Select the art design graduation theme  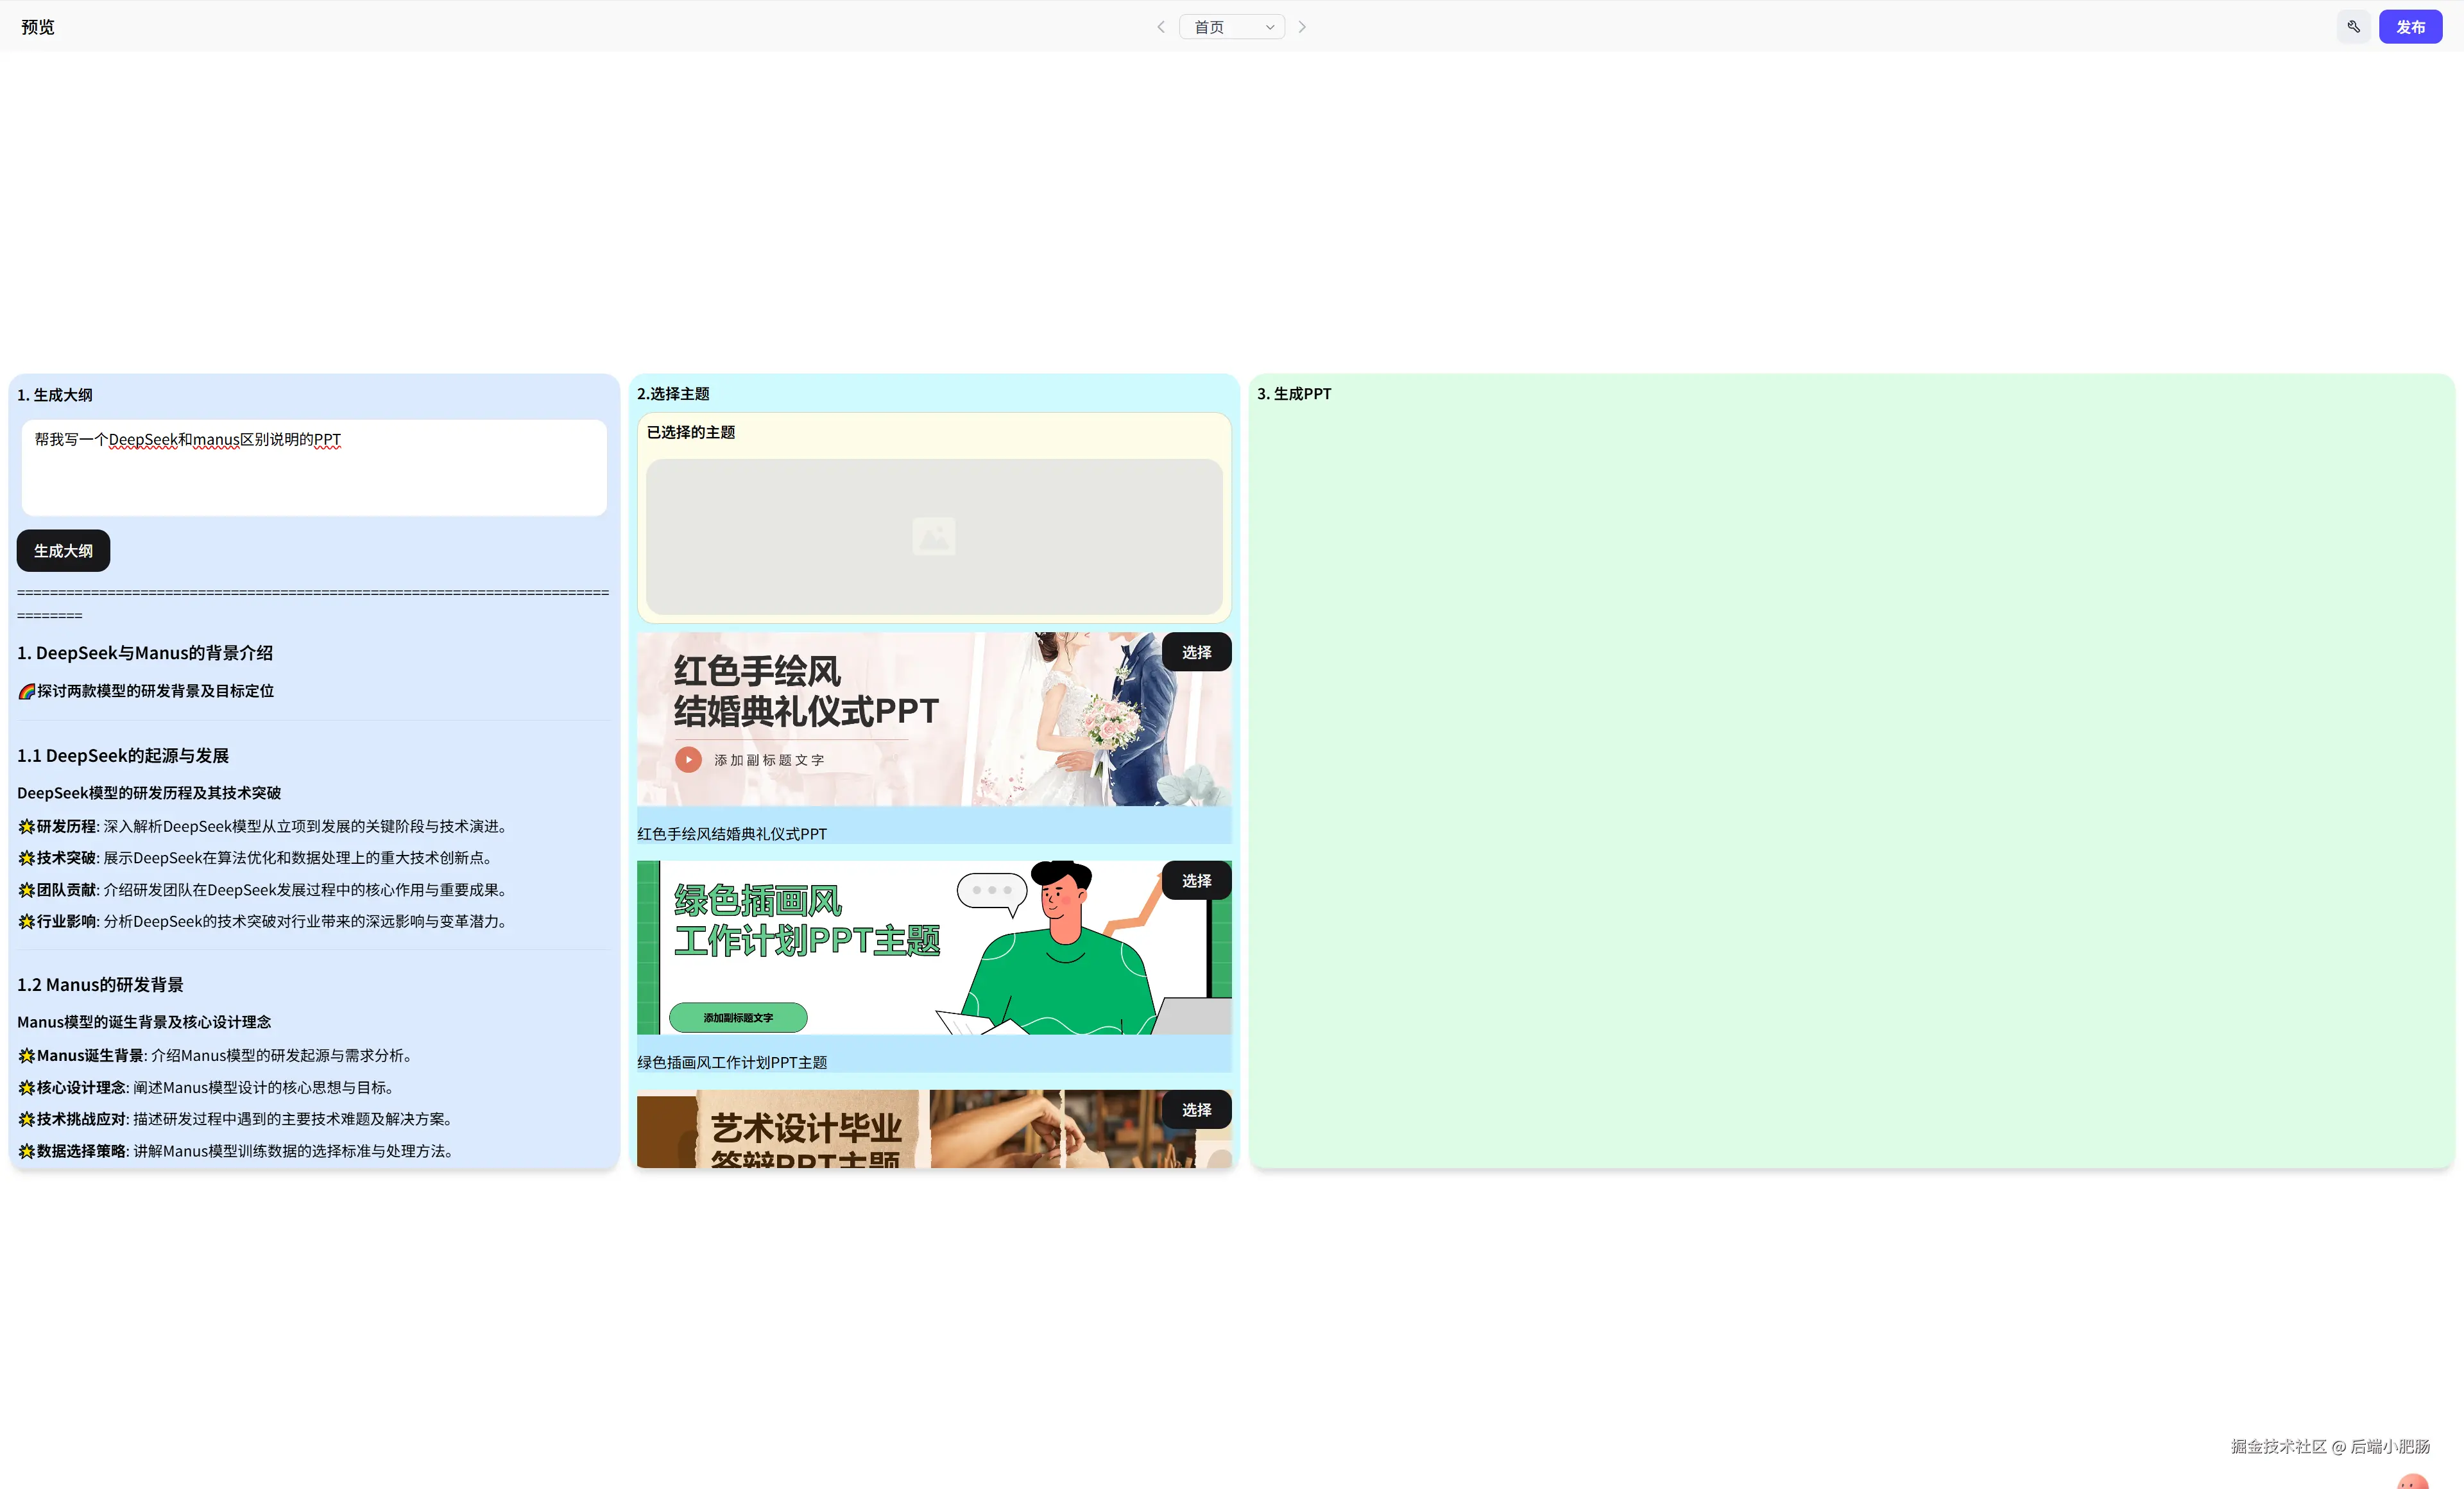(1196, 1110)
